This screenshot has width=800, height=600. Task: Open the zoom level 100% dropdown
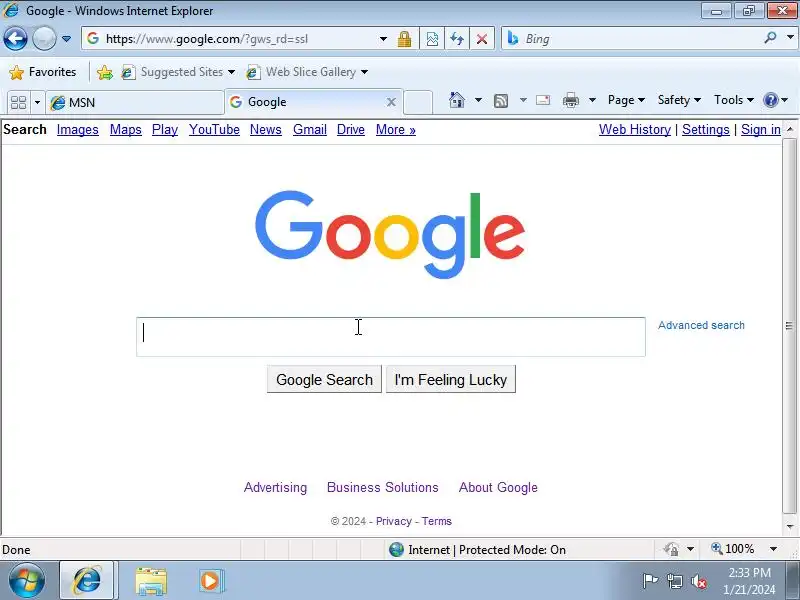point(773,549)
